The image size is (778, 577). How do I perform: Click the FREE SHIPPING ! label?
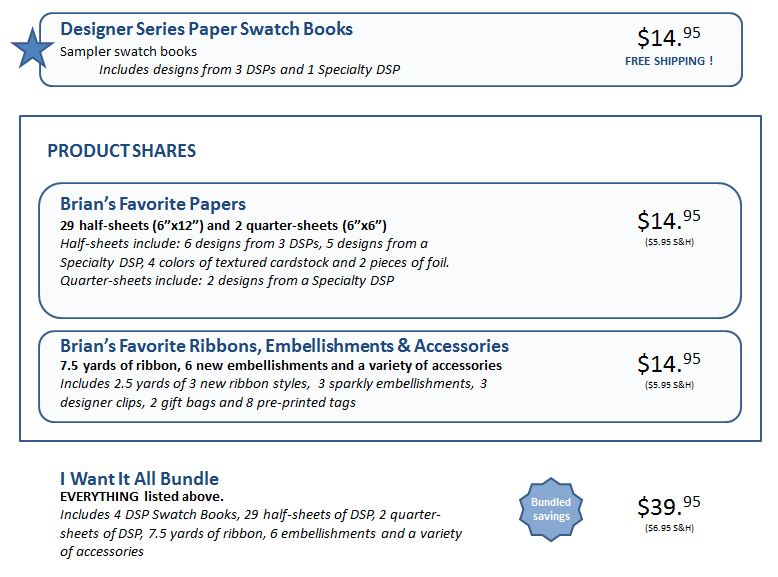pos(669,61)
